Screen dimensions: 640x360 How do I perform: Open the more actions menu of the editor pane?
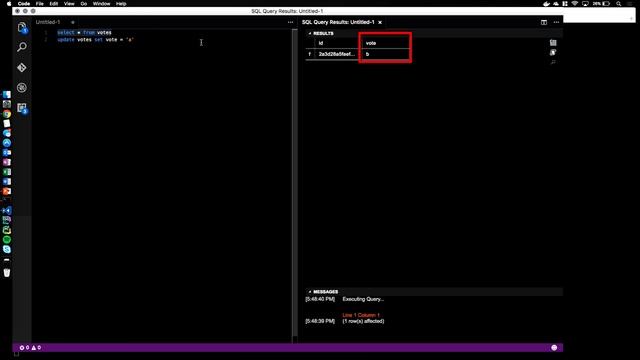[290, 22]
